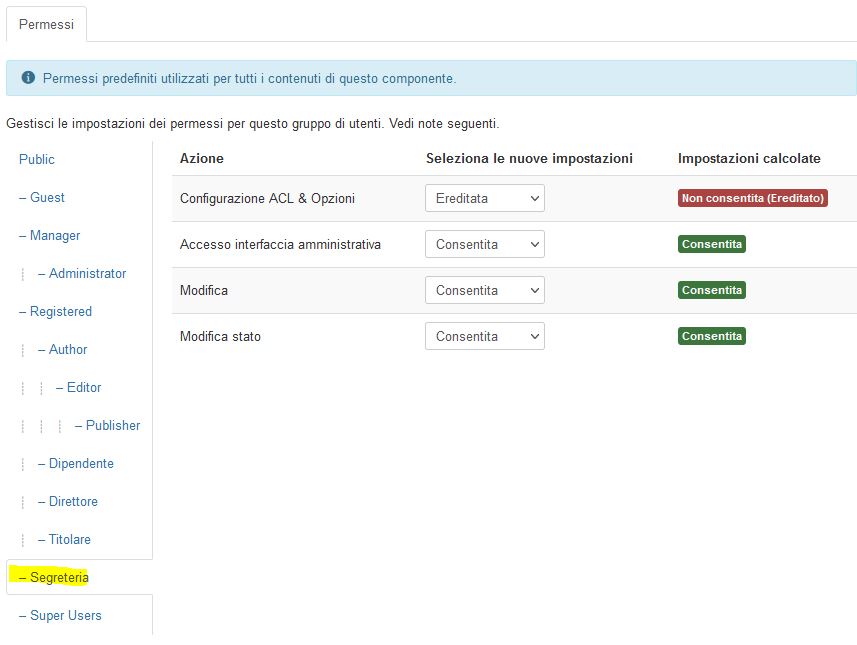
Task: Click the Non consentita (Ereditato) badge
Action: coord(753,198)
